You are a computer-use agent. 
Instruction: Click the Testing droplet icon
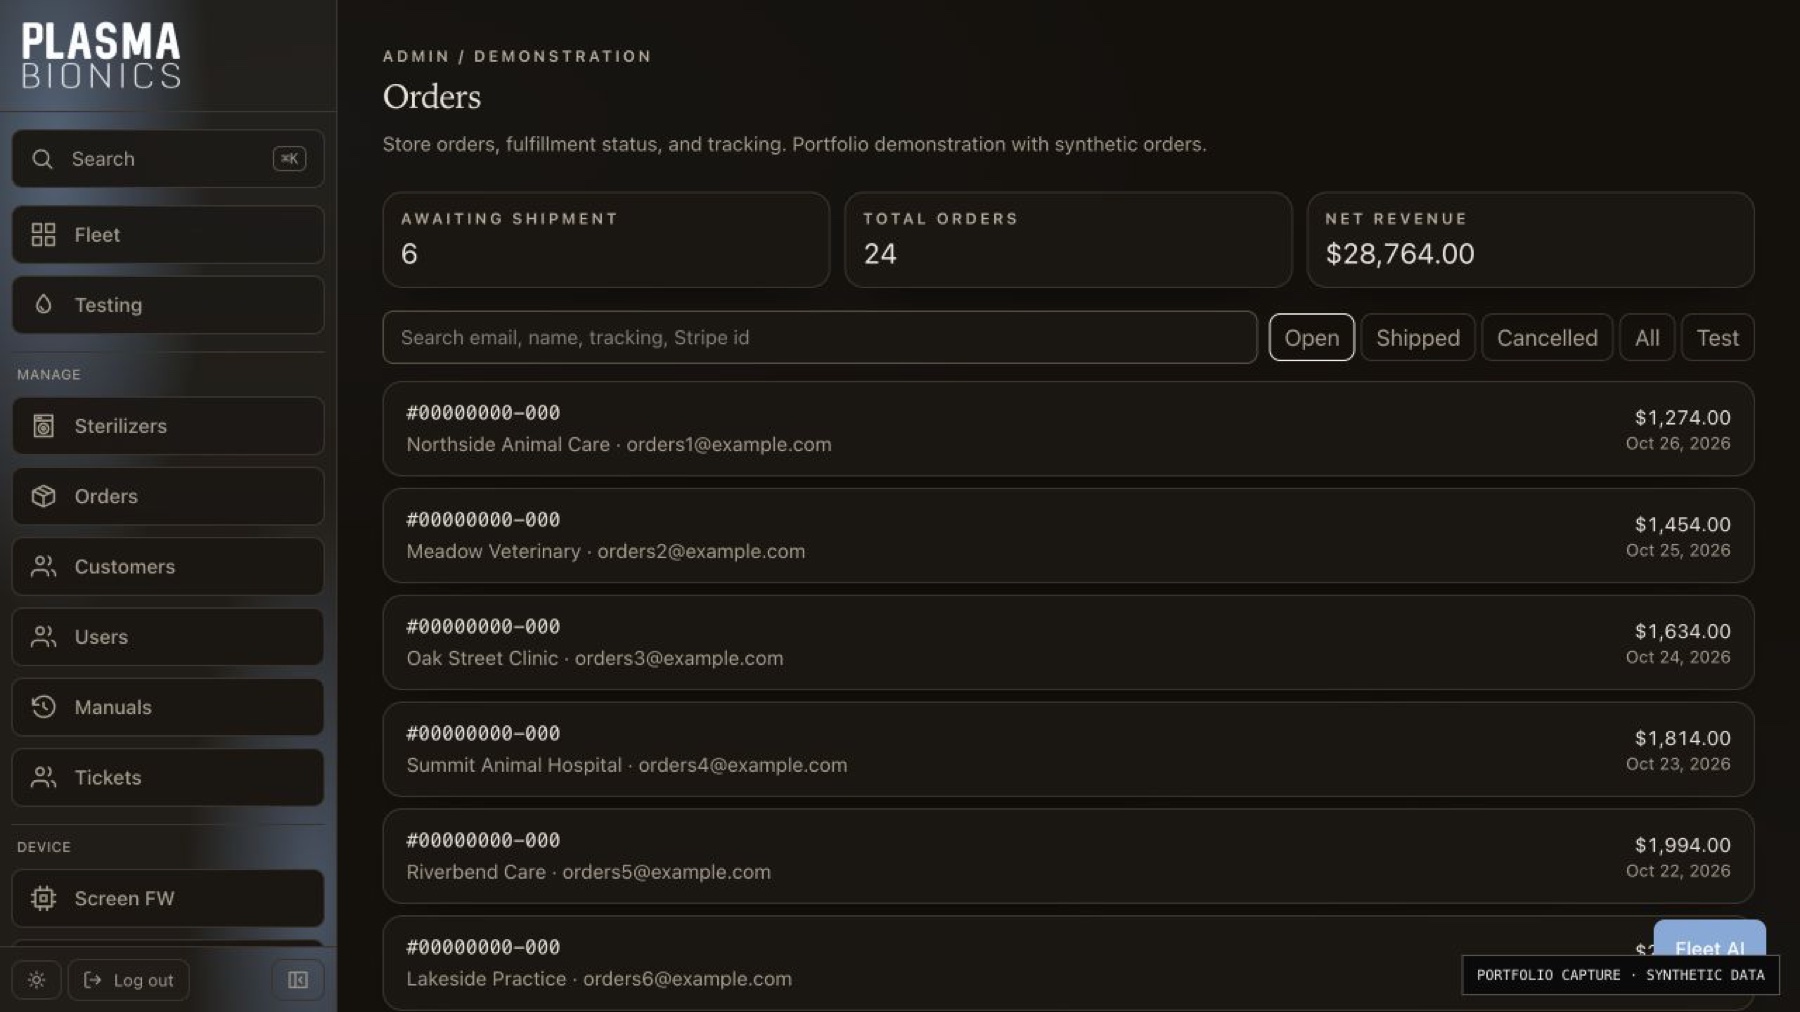point(43,304)
